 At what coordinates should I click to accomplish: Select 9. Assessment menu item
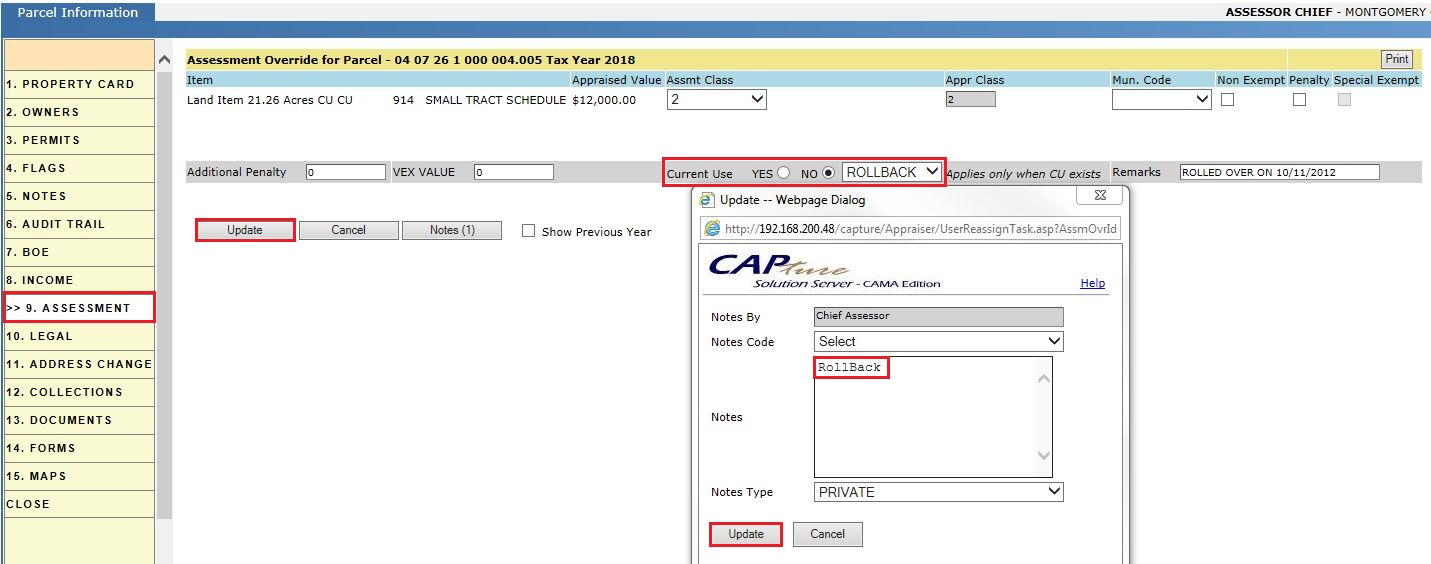point(78,308)
